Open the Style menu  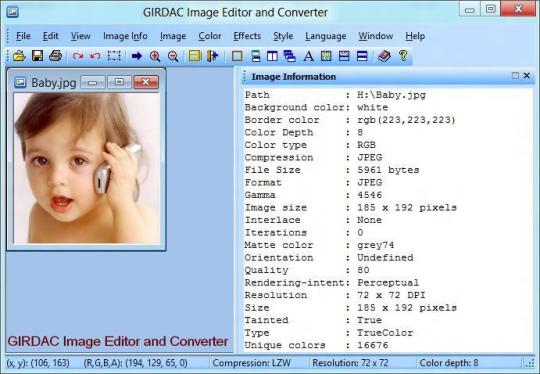(x=283, y=36)
